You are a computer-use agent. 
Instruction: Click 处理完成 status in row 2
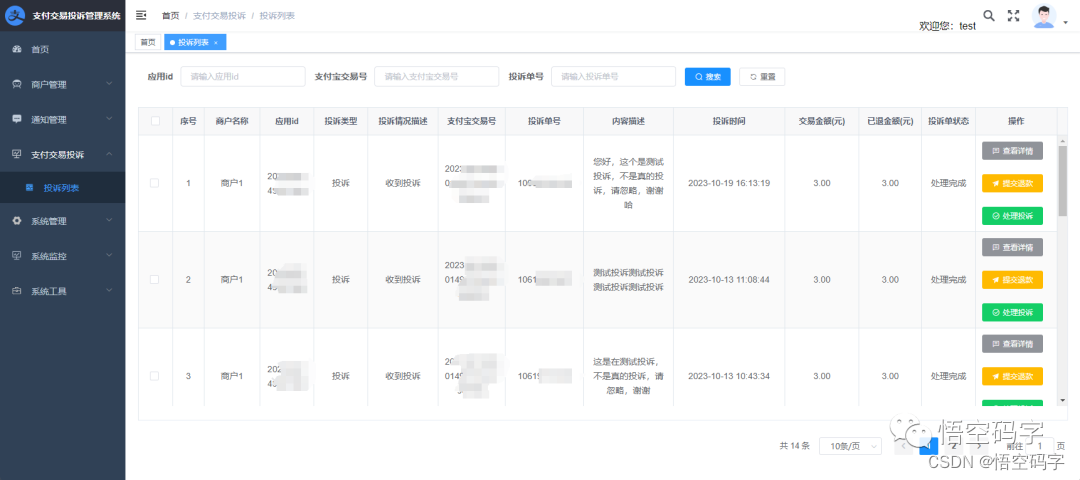tap(948, 280)
